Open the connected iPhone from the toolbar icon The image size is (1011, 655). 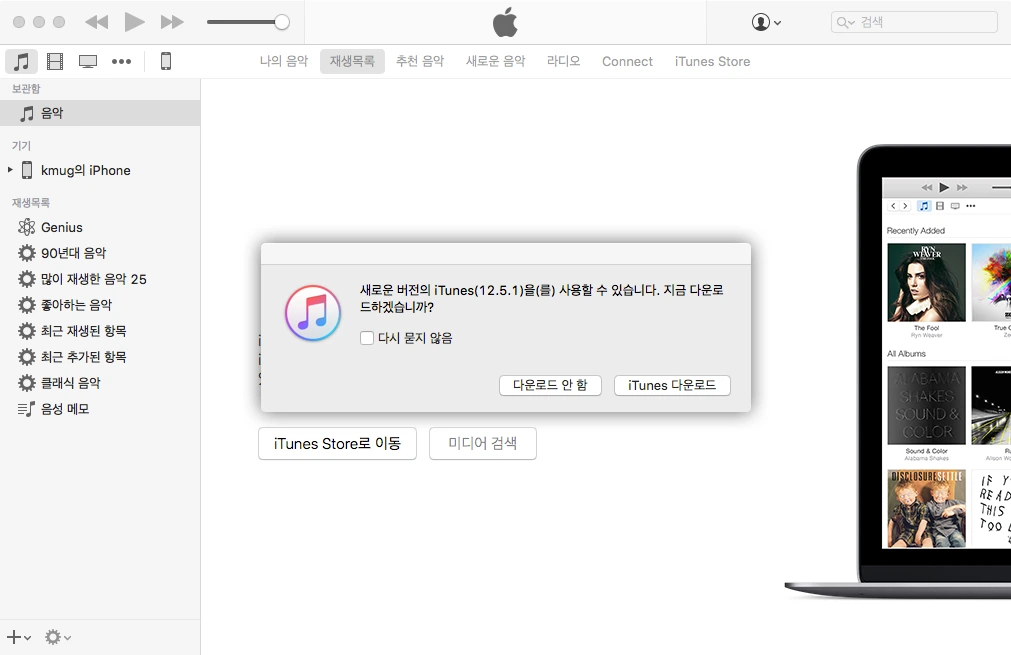pos(166,61)
